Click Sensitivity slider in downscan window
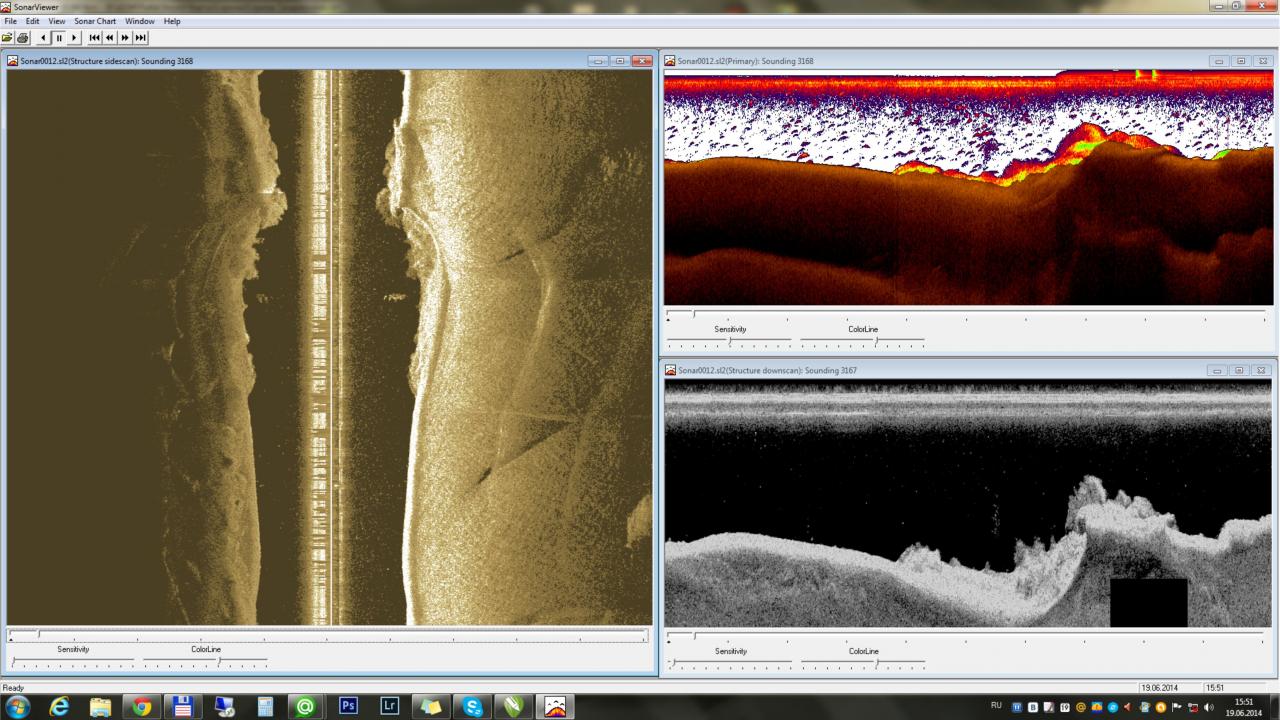Viewport: 1280px width, 720px height. [730, 662]
